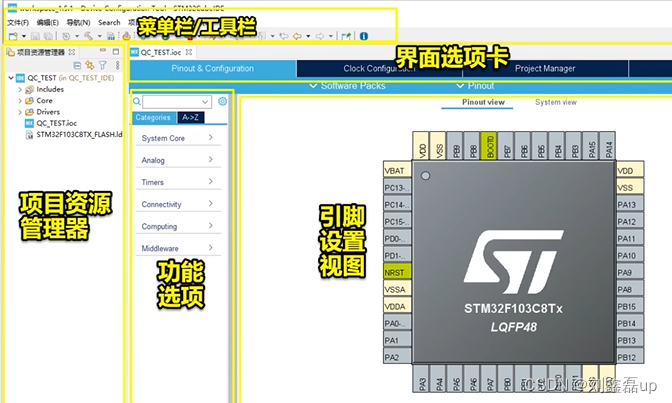Open the categories settings gear icon

click(222, 101)
